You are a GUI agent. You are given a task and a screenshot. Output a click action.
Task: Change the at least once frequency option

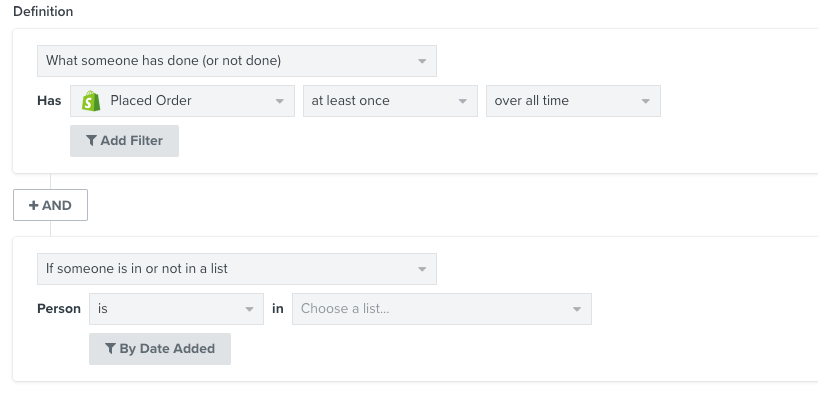click(390, 101)
